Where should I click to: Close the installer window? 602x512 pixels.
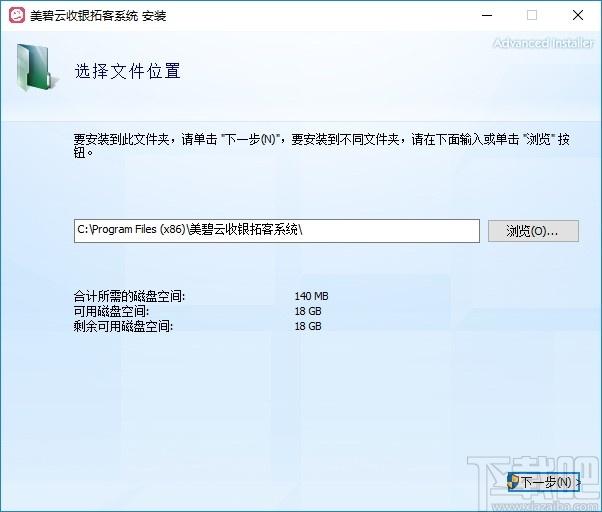tap(578, 15)
